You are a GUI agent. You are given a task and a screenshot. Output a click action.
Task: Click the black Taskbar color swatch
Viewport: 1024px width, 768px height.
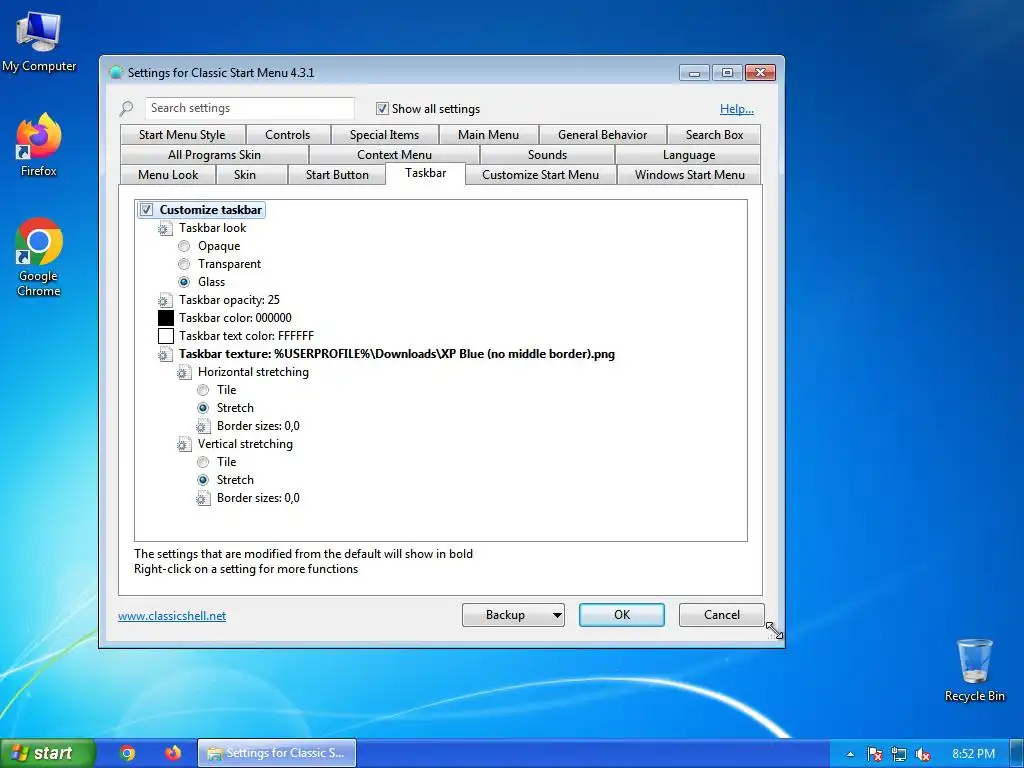(x=166, y=318)
